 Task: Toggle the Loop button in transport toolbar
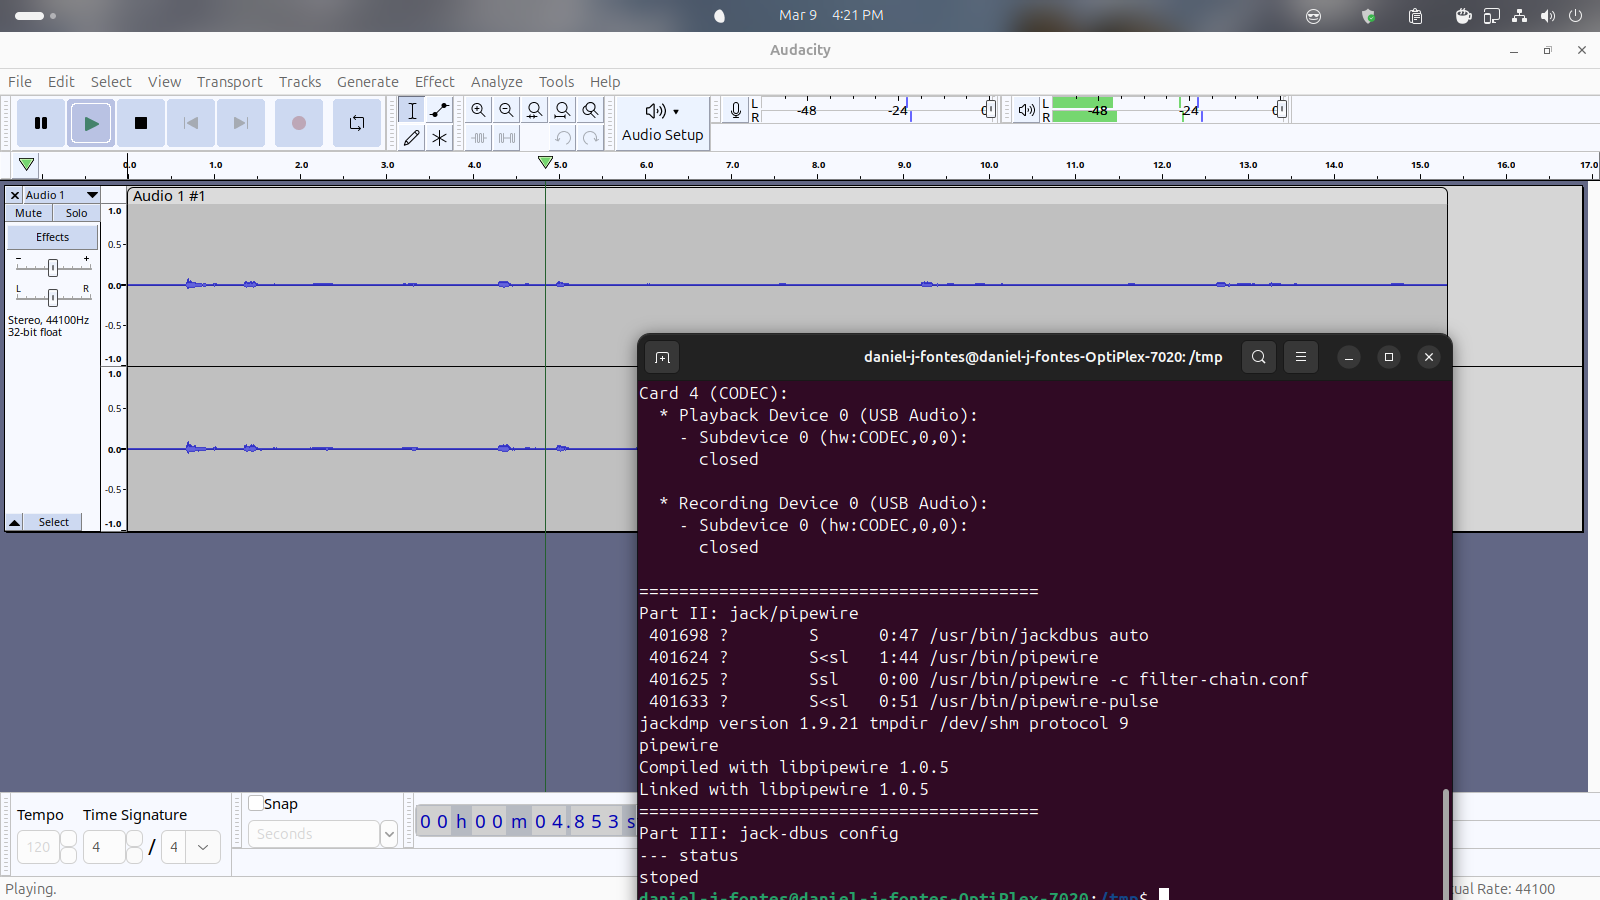[357, 123]
